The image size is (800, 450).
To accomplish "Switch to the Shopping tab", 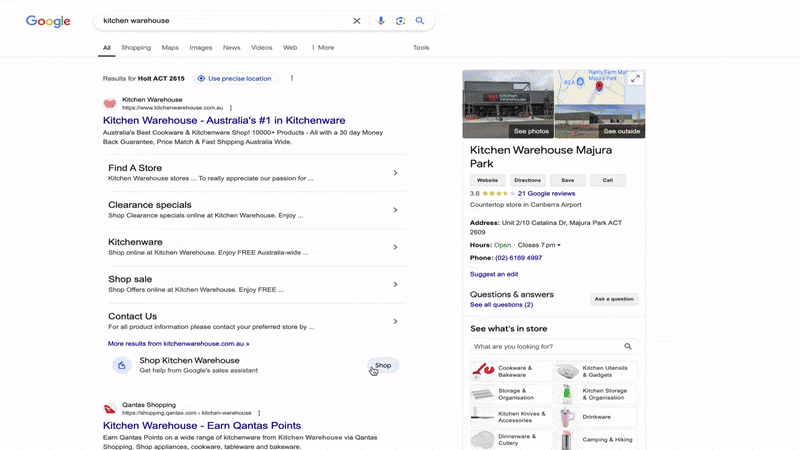I will click(x=136, y=47).
